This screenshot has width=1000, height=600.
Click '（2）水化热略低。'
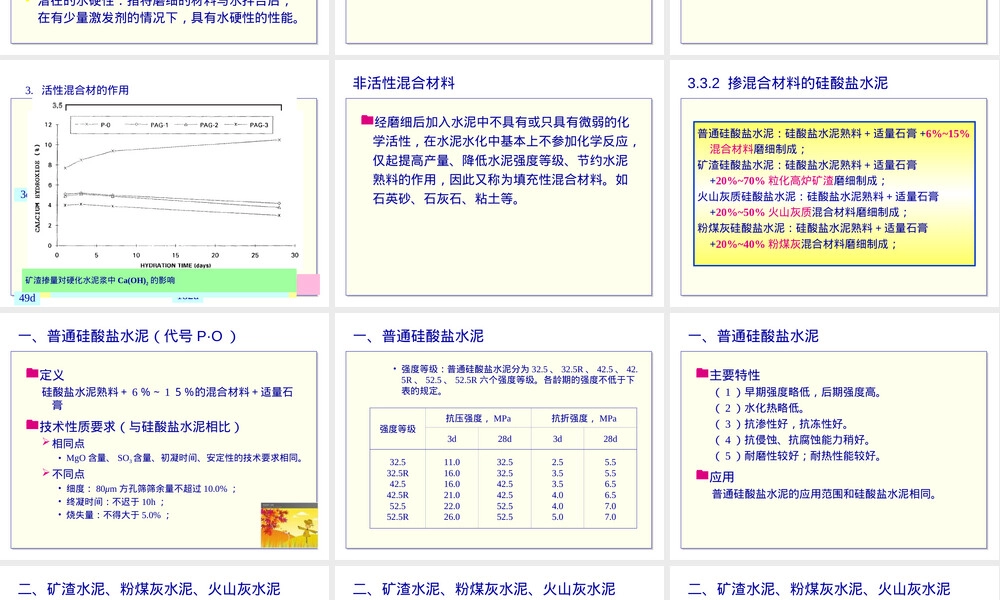pos(760,408)
